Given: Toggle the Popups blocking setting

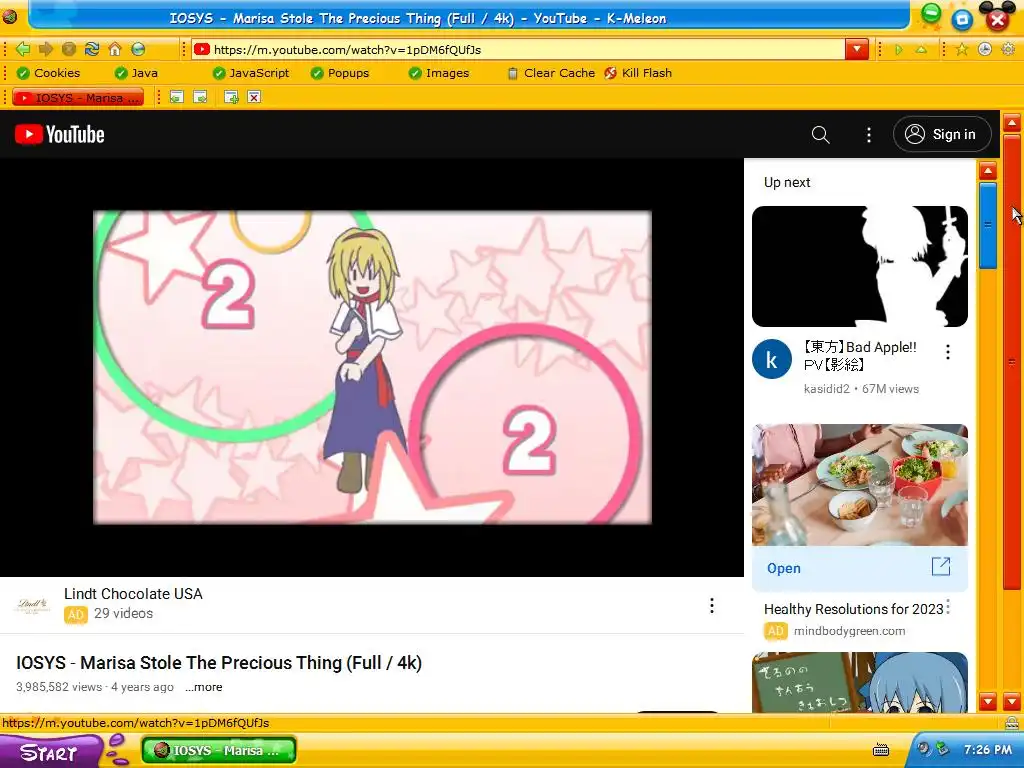Looking at the screenshot, I should coord(340,73).
